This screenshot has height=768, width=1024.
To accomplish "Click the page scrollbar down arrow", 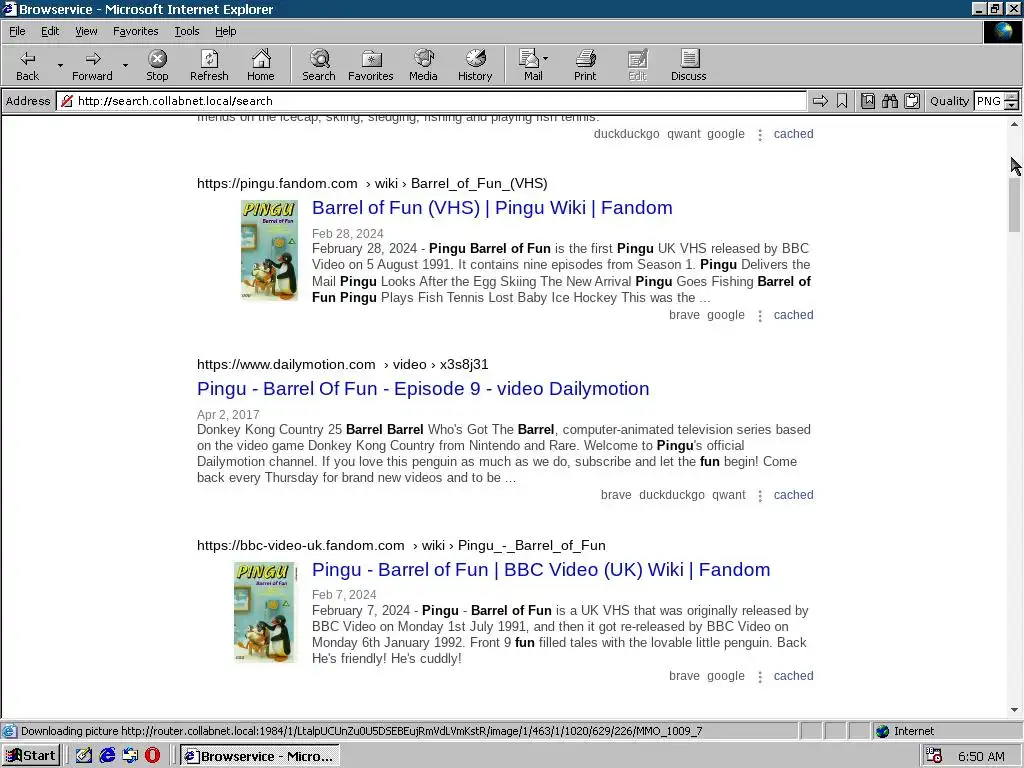I will click(x=1014, y=710).
